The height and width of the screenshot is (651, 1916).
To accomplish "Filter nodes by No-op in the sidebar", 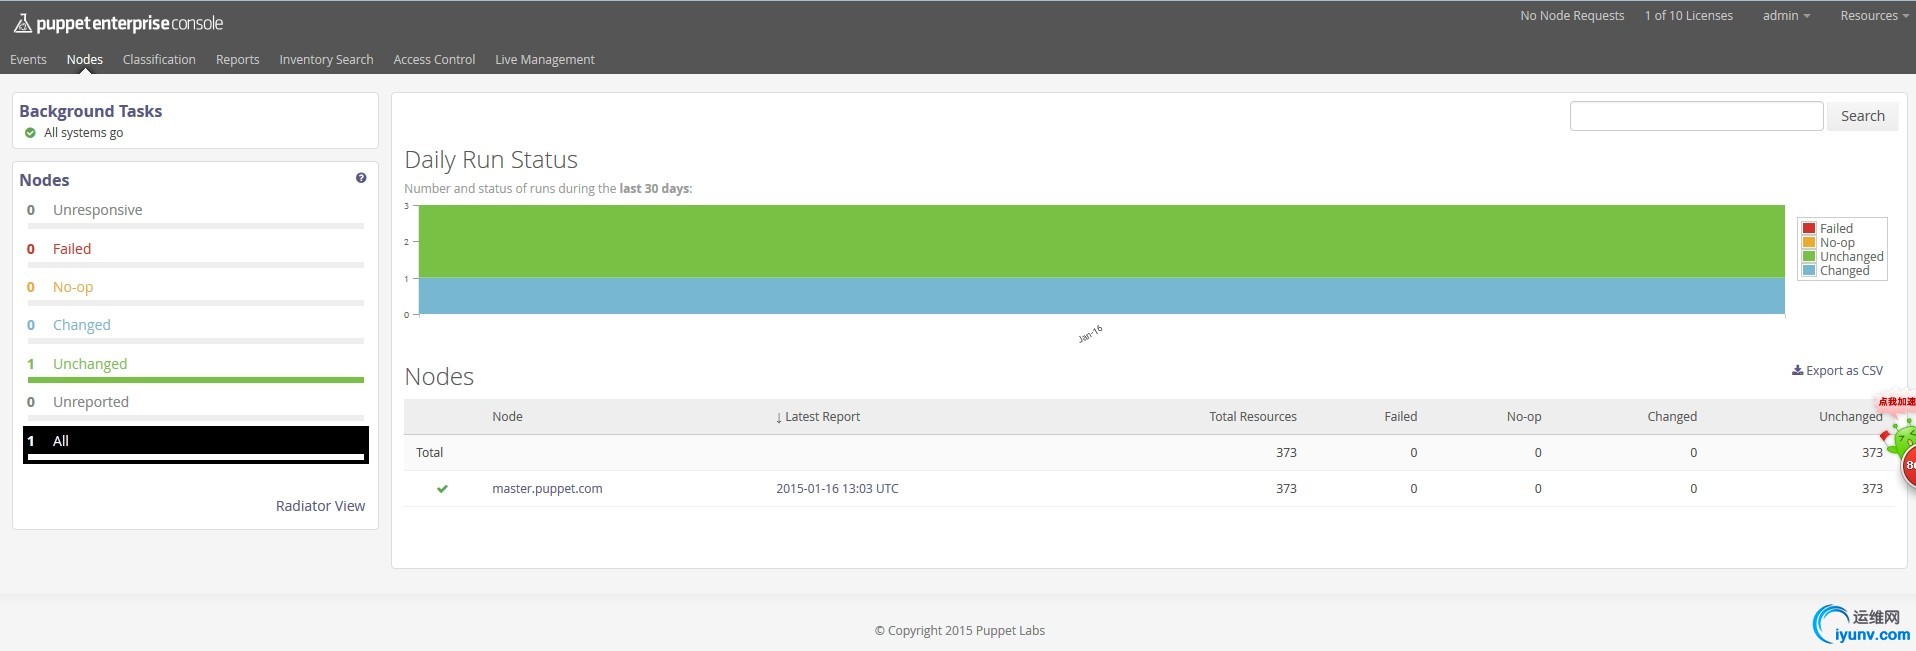I will 73,287.
